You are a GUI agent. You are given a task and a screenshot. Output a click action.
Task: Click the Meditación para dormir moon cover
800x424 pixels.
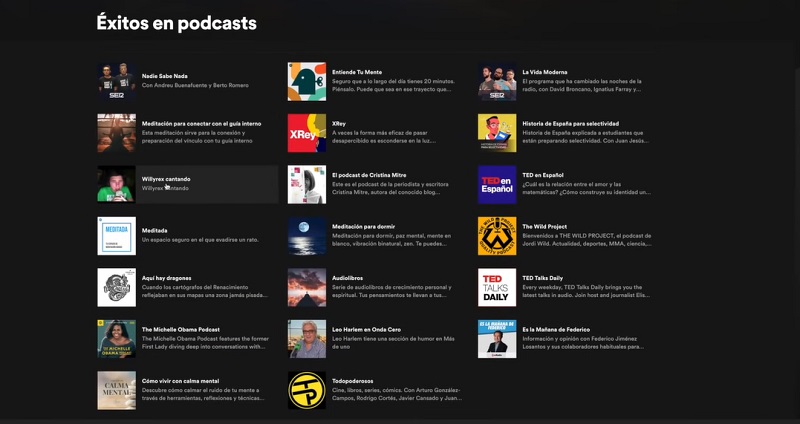[307, 236]
